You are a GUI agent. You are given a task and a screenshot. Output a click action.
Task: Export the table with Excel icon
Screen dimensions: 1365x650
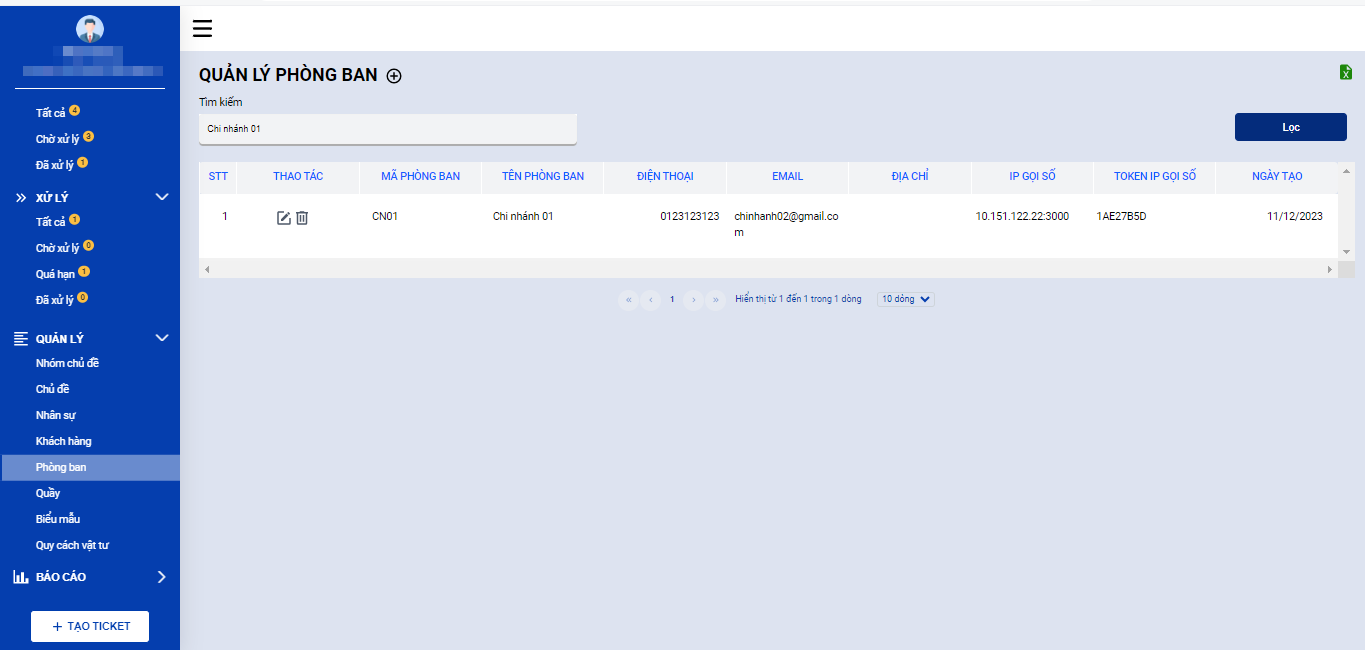pos(1346,72)
